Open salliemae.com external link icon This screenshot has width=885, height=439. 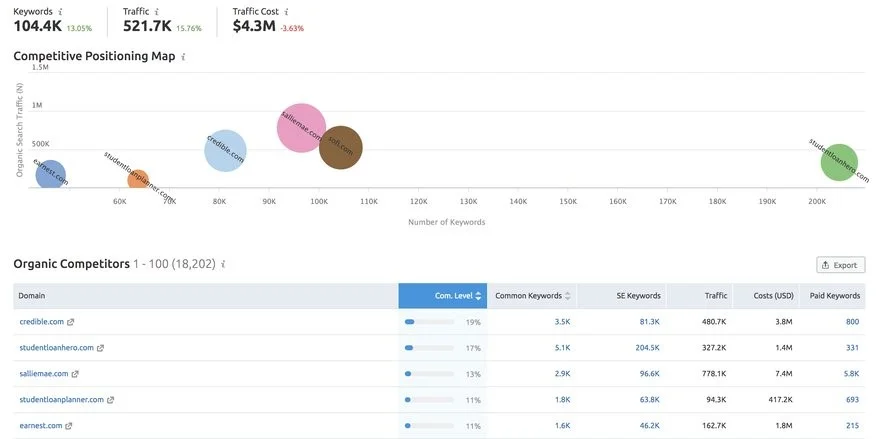[75, 374]
